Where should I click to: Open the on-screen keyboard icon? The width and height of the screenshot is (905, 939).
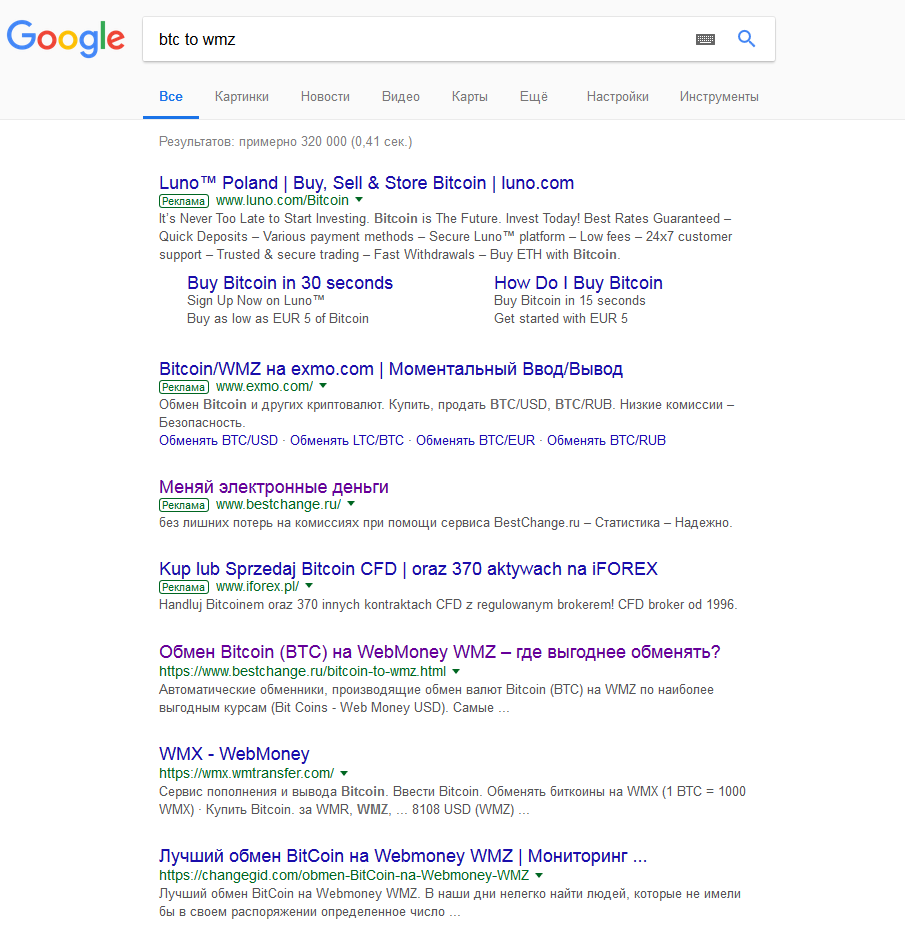[705, 40]
